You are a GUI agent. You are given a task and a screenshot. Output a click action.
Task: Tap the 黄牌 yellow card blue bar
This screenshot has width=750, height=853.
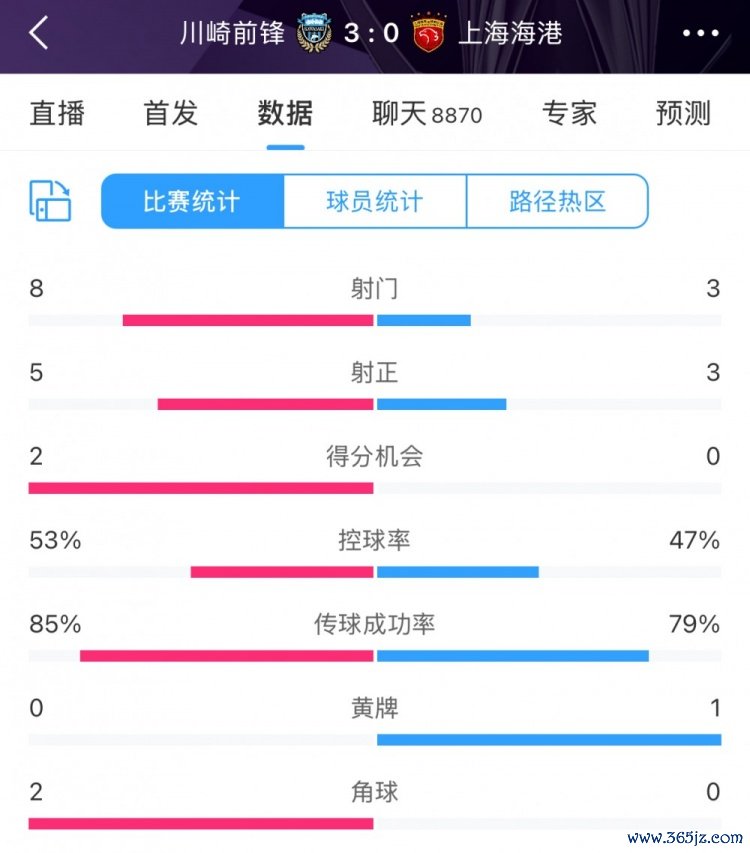549,740
